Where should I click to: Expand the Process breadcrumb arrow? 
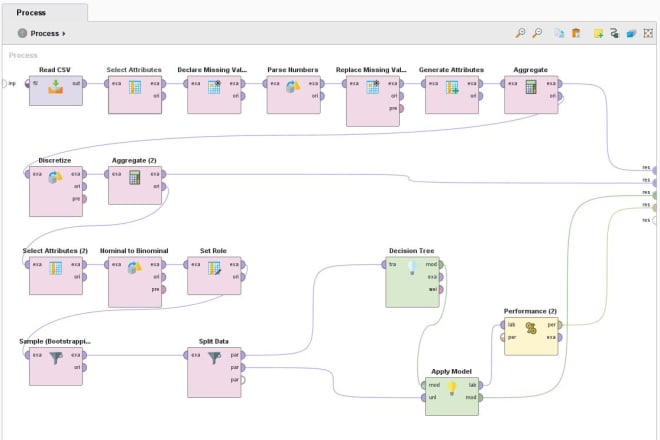[x=64, y=33]
